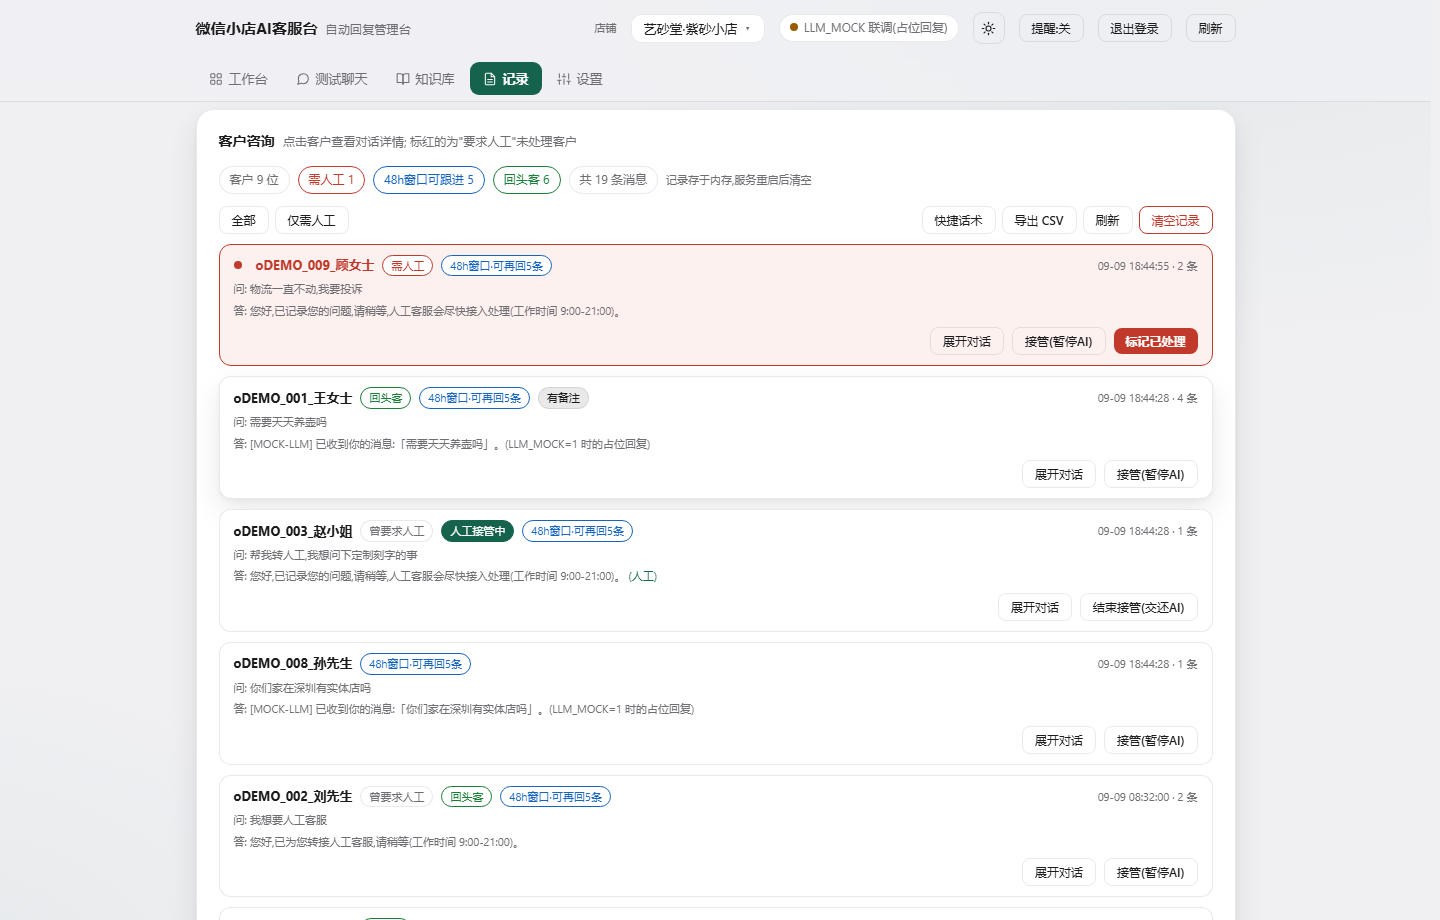Open customer oDEMO_008_孙先生 name
The height and width of the screenshot is (920, 1440).
[x=293, y=664]
